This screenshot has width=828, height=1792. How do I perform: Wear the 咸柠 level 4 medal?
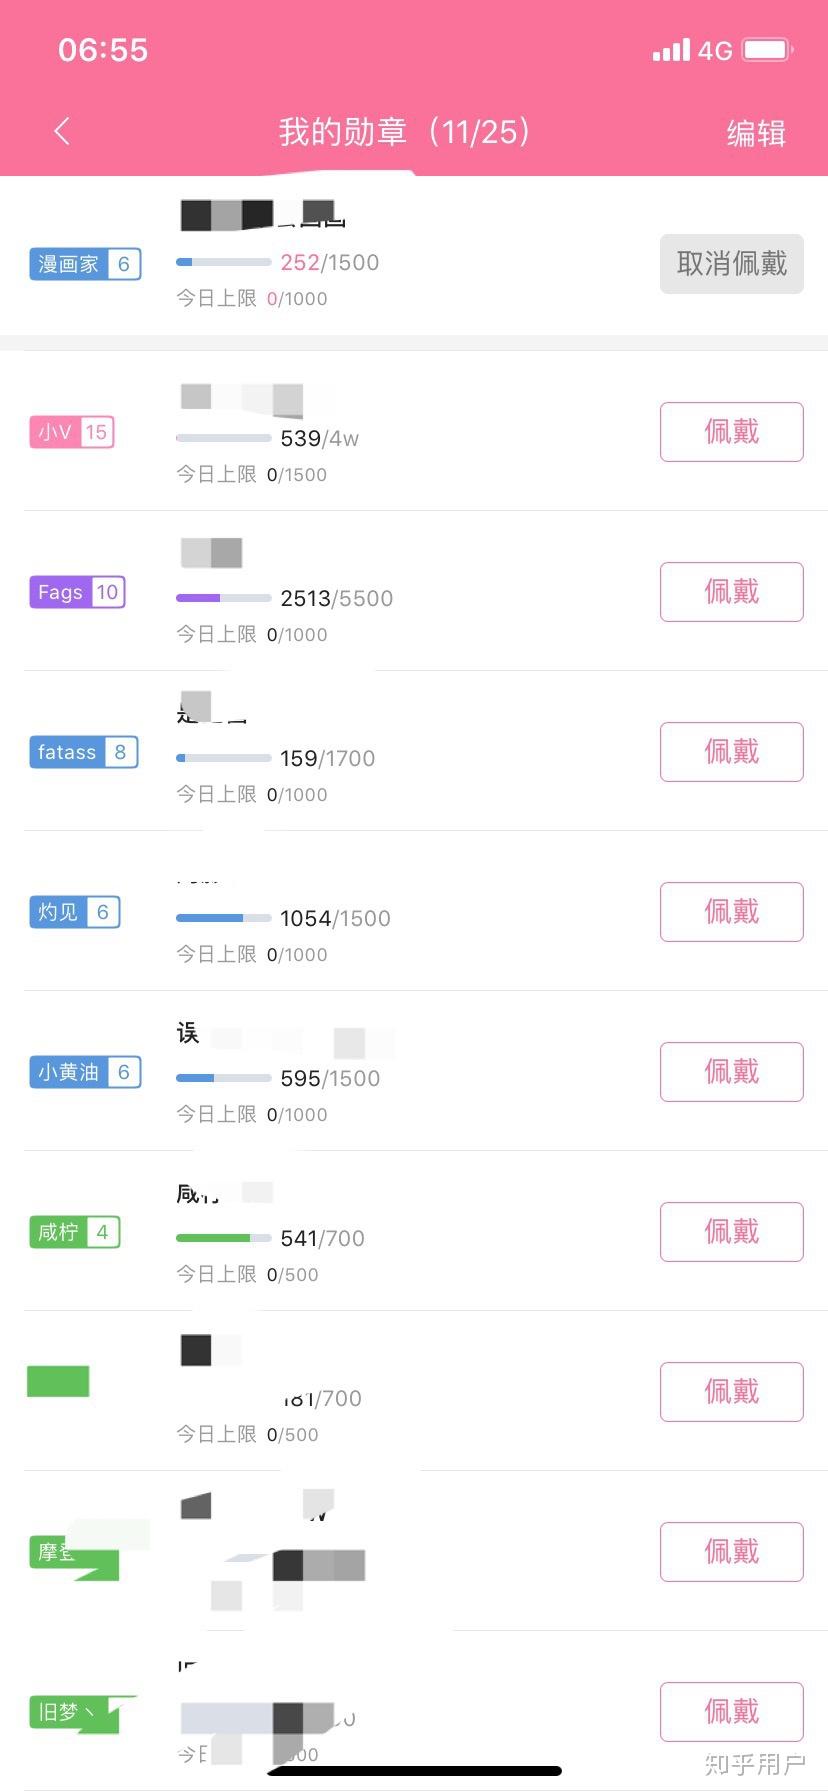click(731, 1232)
